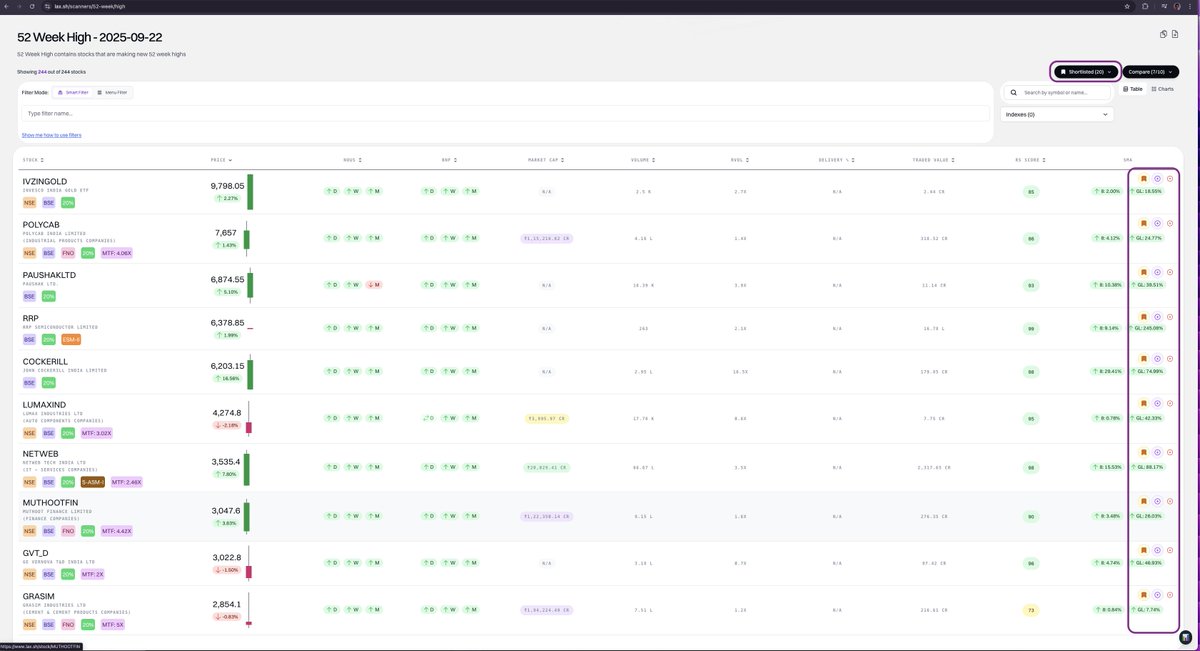
Task: Toggle COCKERILL shortlist bookmark
Action: point(1144,358)
